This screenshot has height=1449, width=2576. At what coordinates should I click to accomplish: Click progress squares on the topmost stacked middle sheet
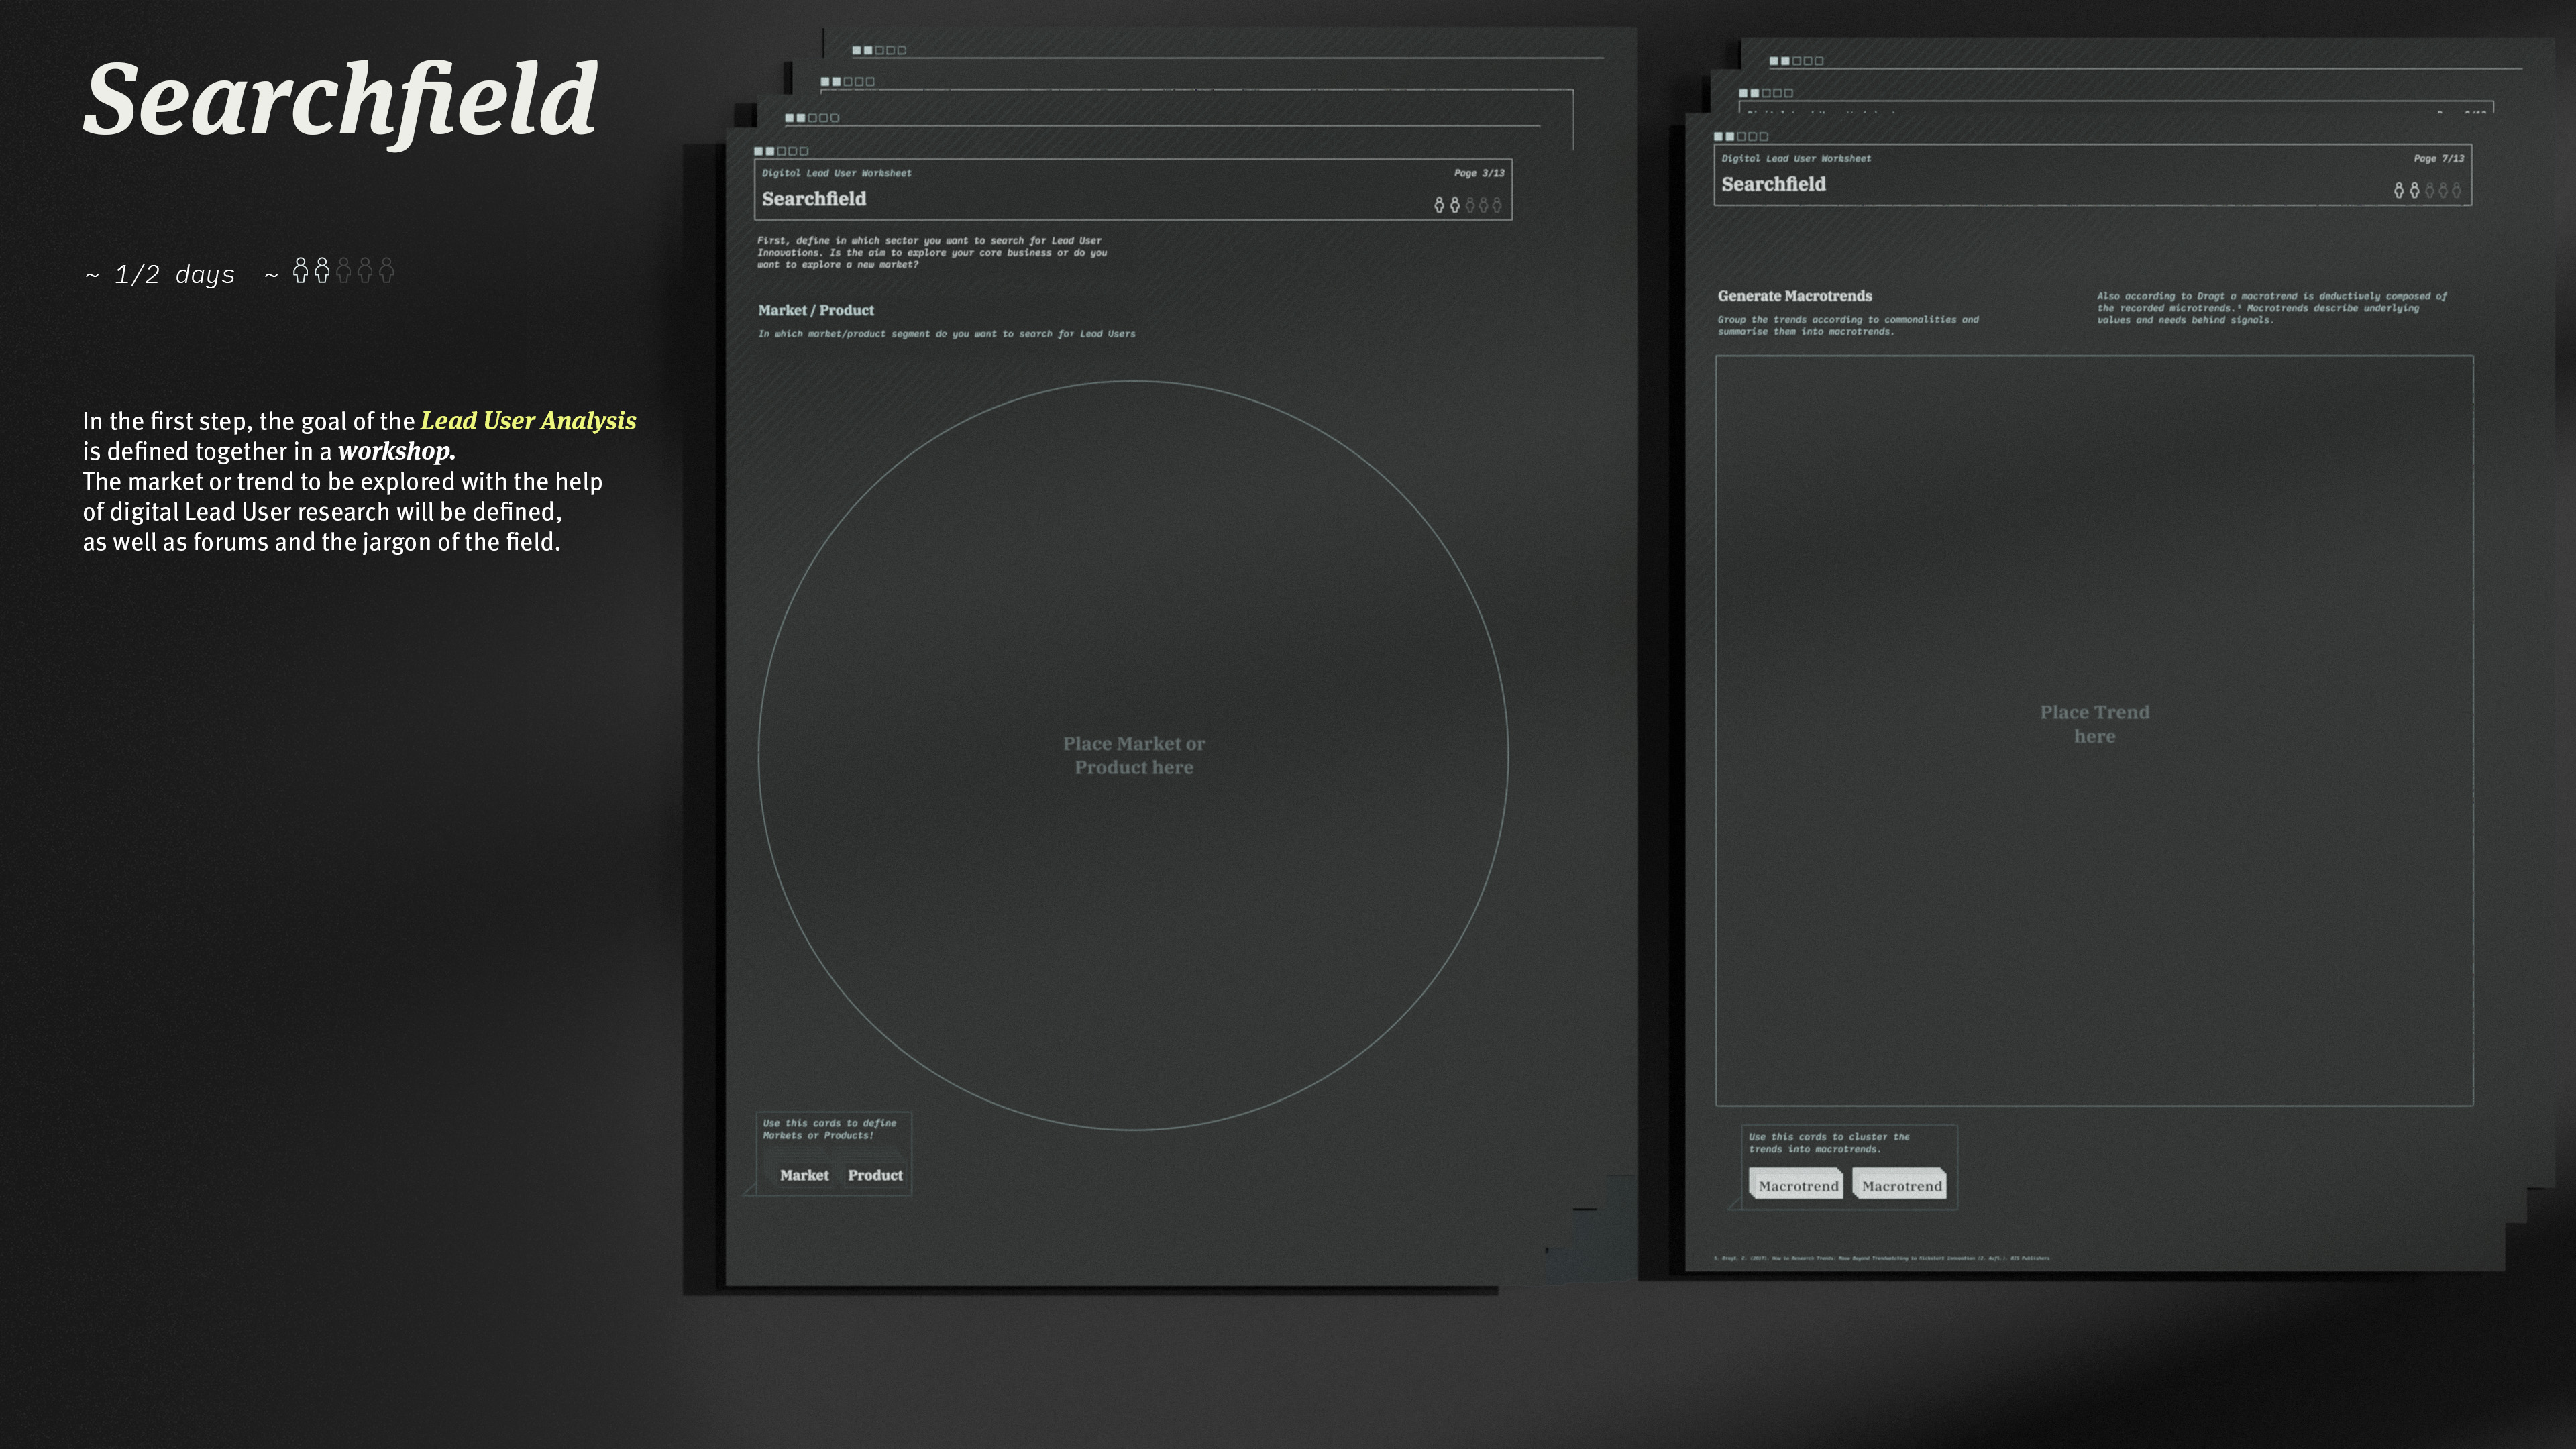[879, 50]
